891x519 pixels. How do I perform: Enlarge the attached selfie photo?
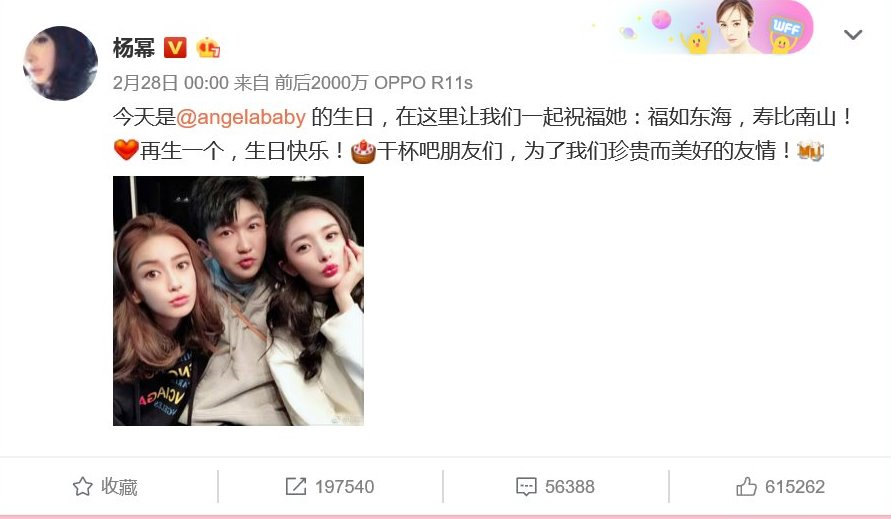tap(238, 301)
